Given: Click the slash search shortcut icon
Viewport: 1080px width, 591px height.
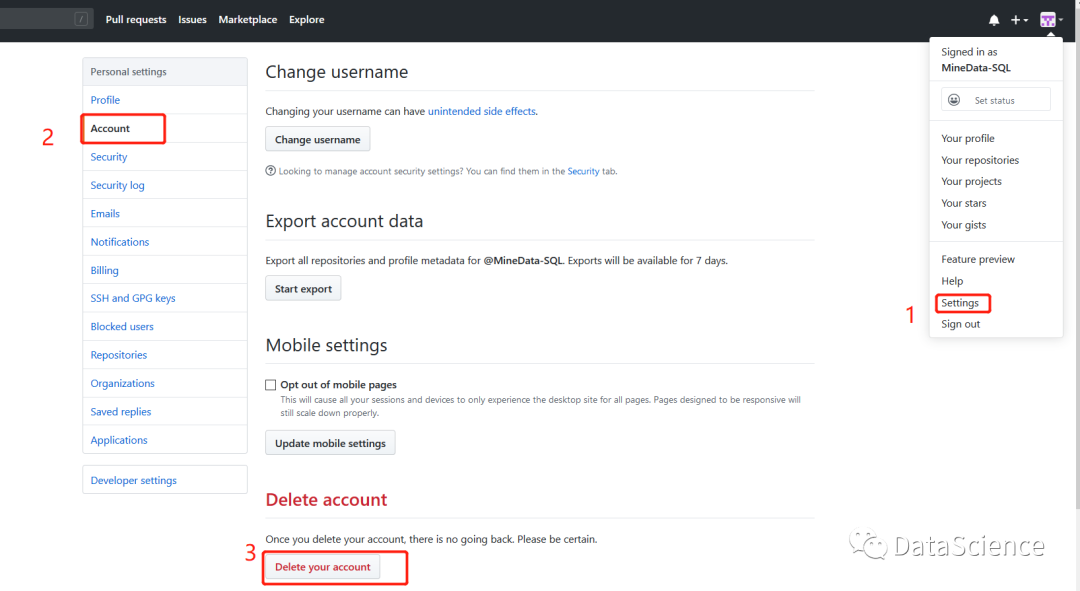Looking at the screenshot, I should 81,19.
